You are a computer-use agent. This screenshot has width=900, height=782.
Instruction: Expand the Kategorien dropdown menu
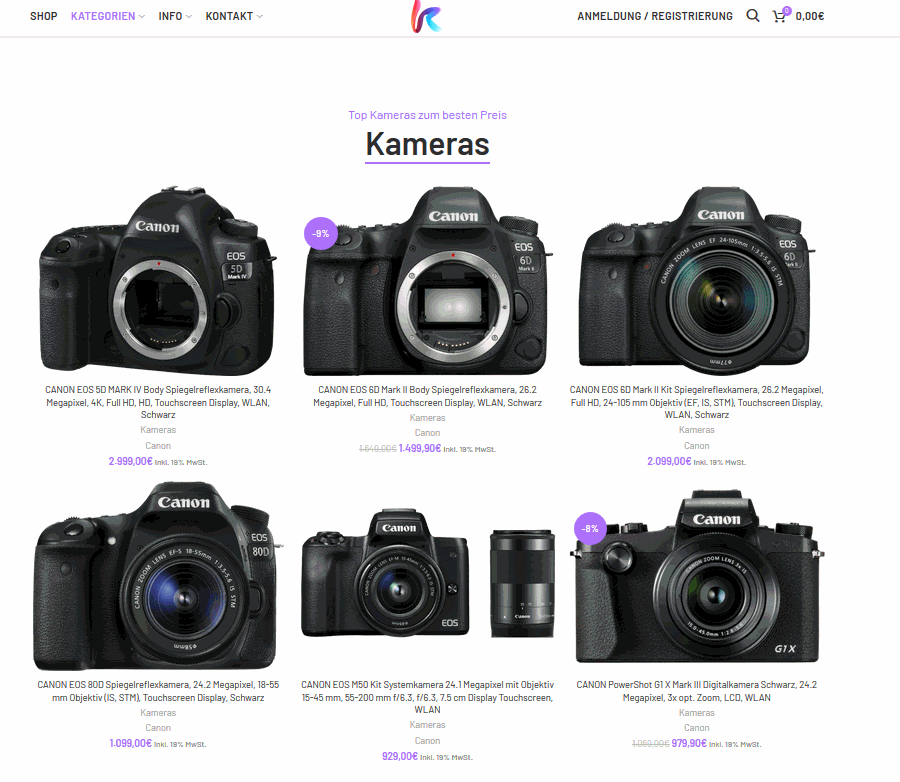point(107,16)
